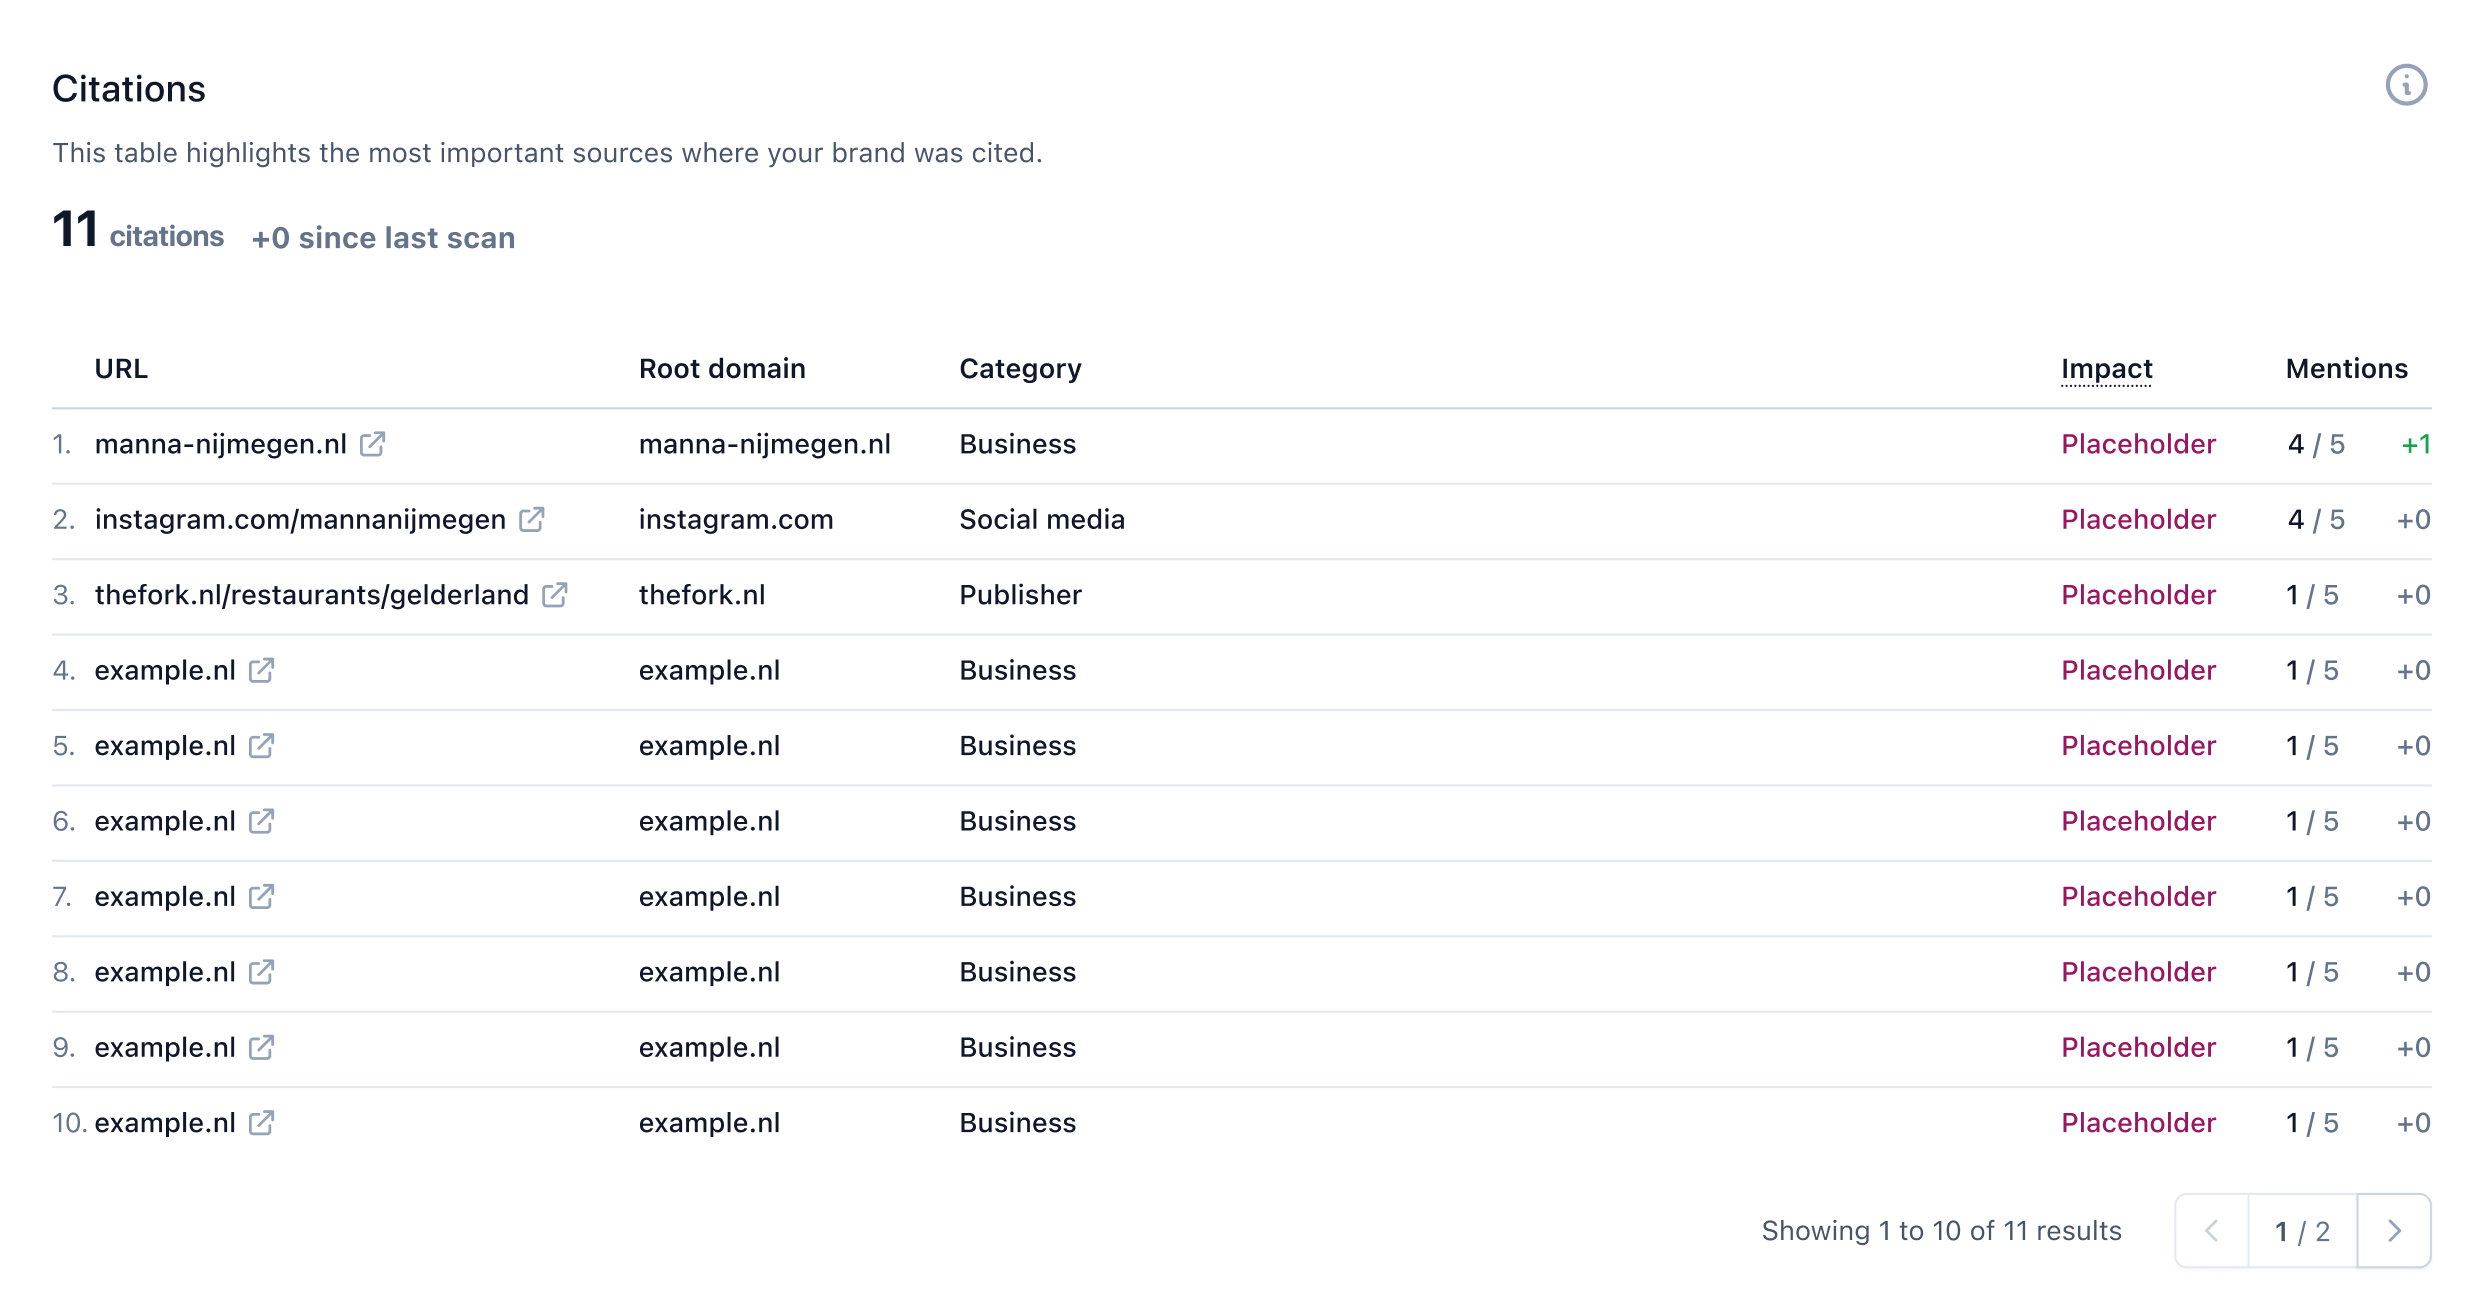
Task: Click the Publisher category cell
Action: click(x=1020, y=595)
